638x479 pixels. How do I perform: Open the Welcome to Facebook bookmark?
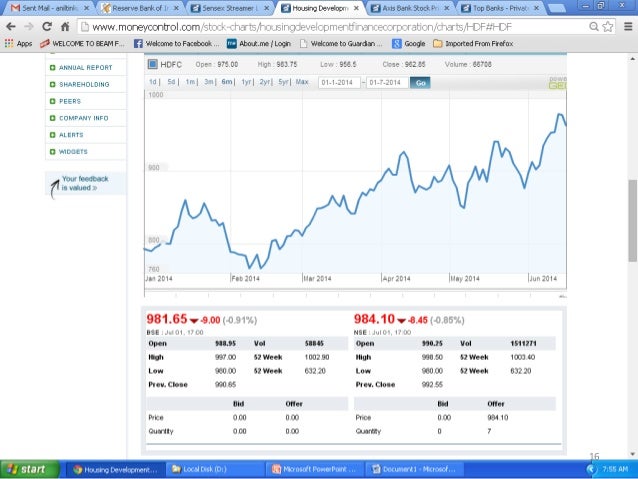point(177,44)
